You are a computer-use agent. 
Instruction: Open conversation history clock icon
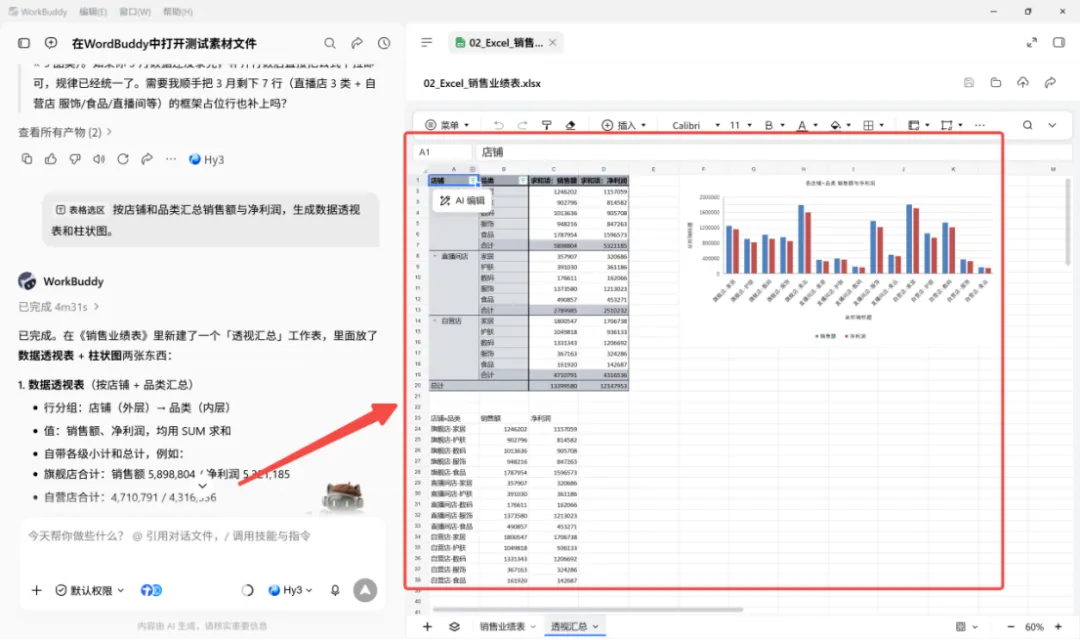coord(384,43)
